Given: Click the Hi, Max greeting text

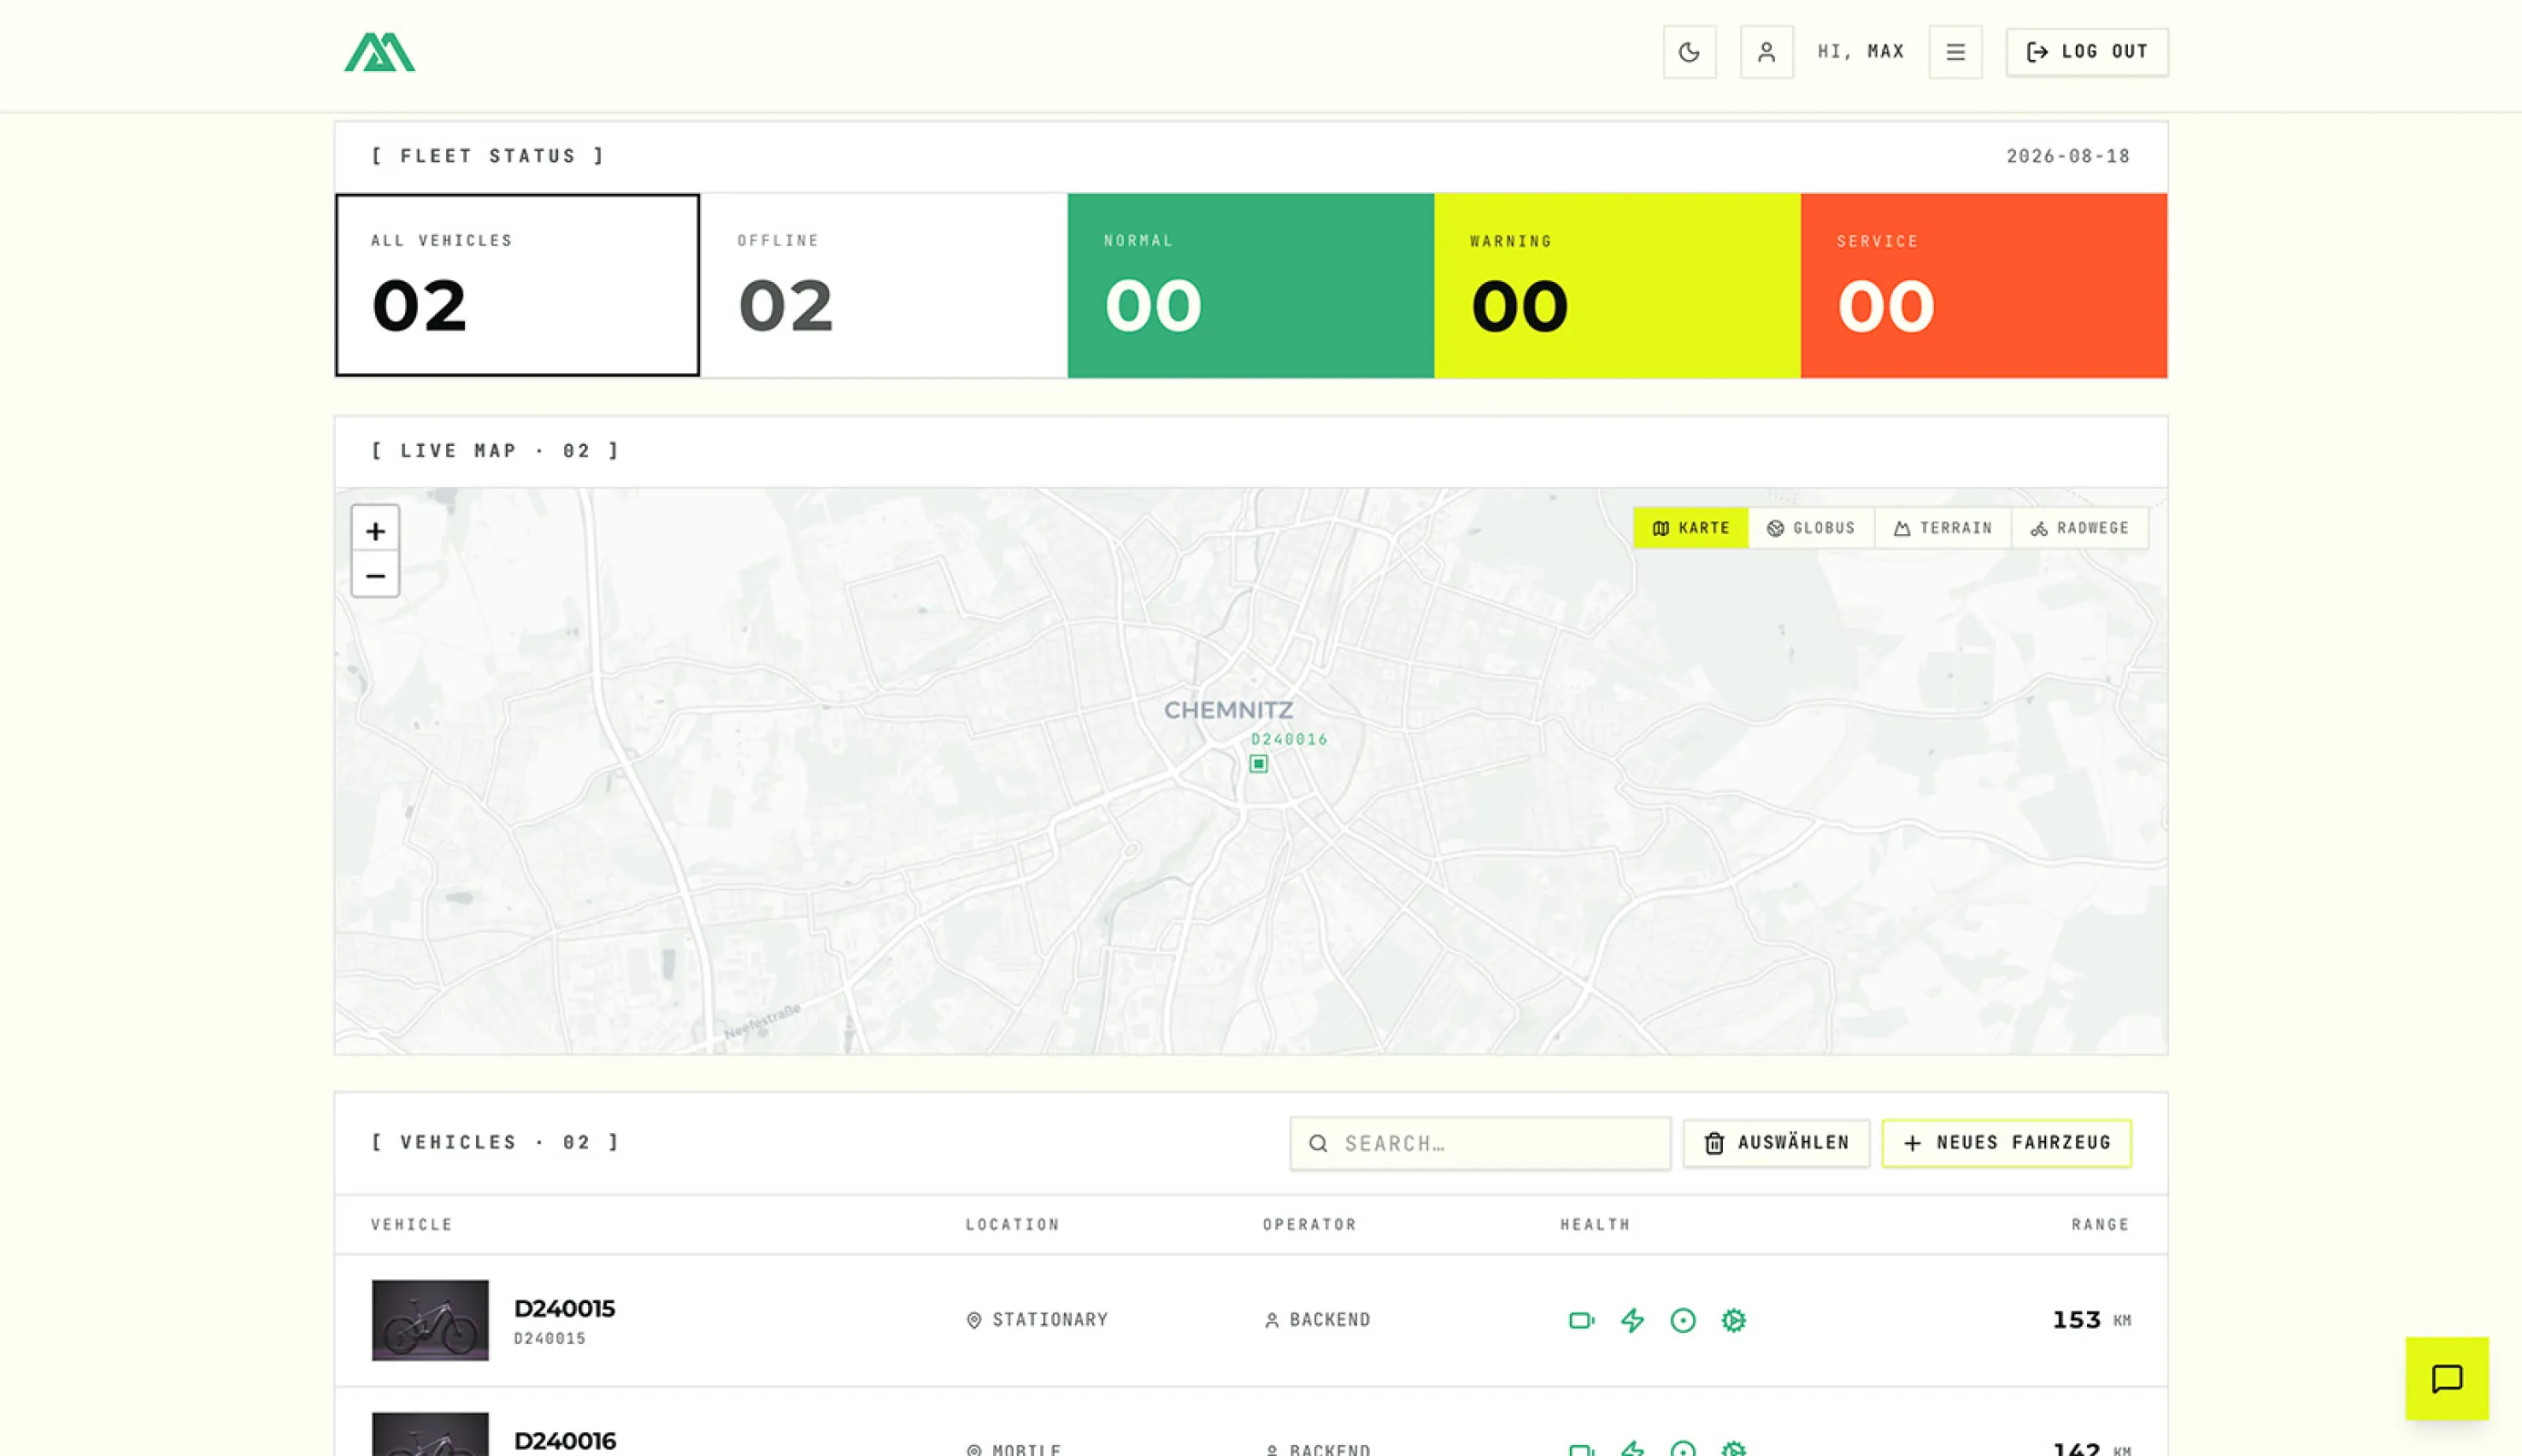Looking at the screenshot, I should tap(1861, 52).
